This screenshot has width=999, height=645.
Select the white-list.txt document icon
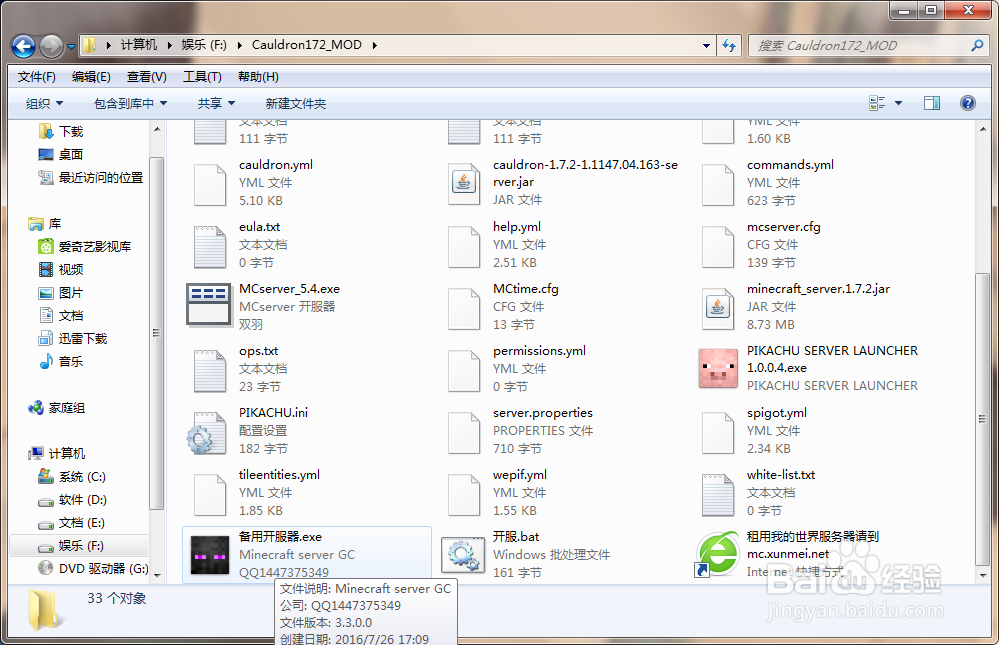(x=718, y=493)
